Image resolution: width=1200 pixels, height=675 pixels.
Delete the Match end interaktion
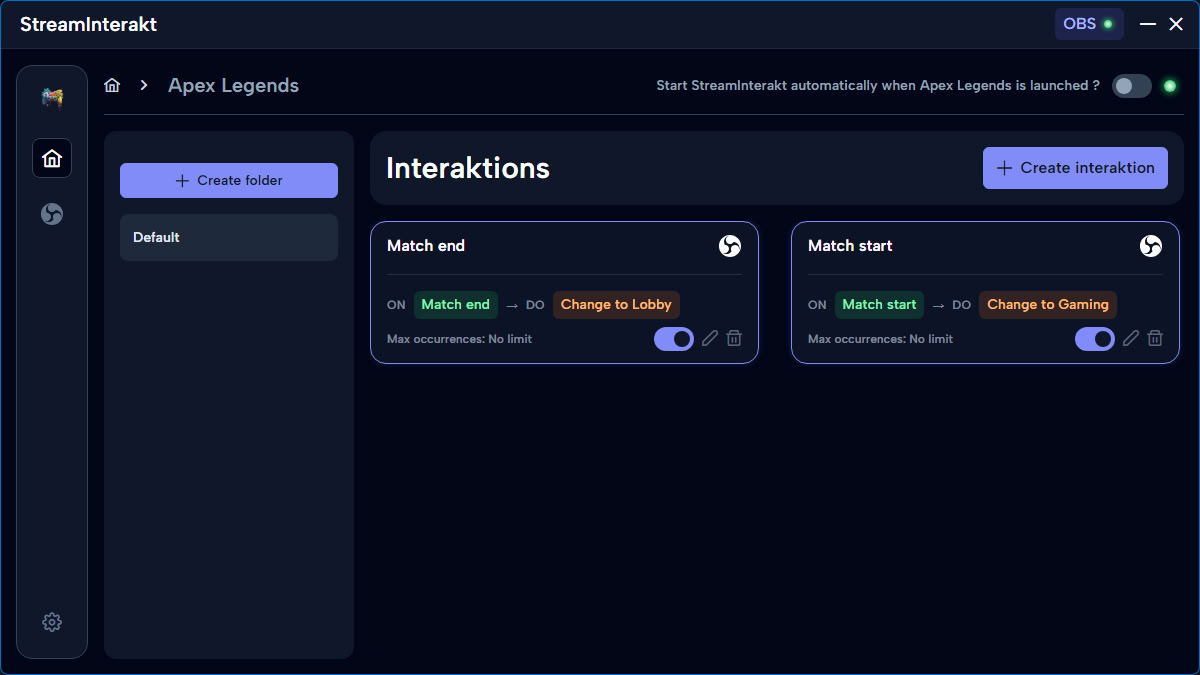734,339
